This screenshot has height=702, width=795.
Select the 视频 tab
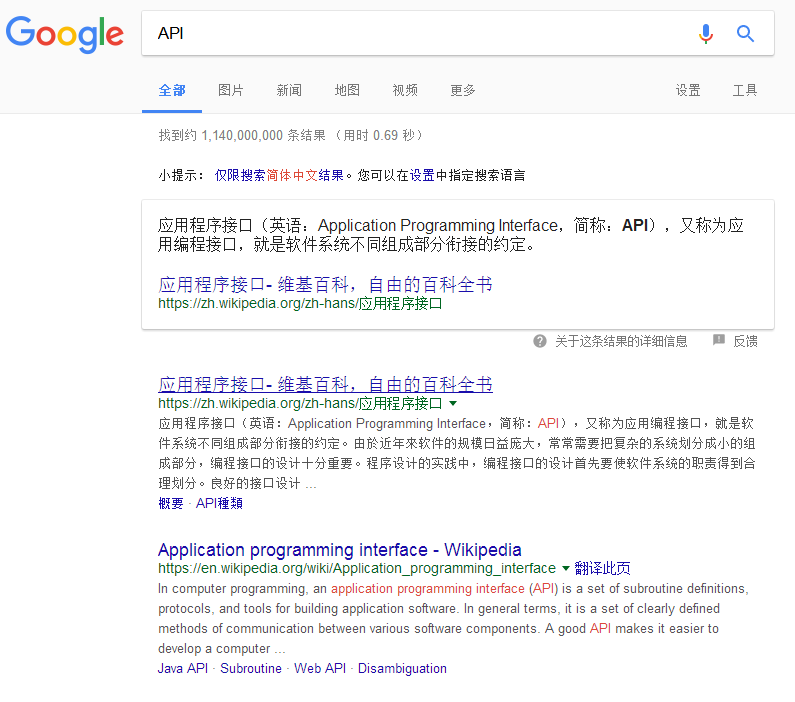405,90
